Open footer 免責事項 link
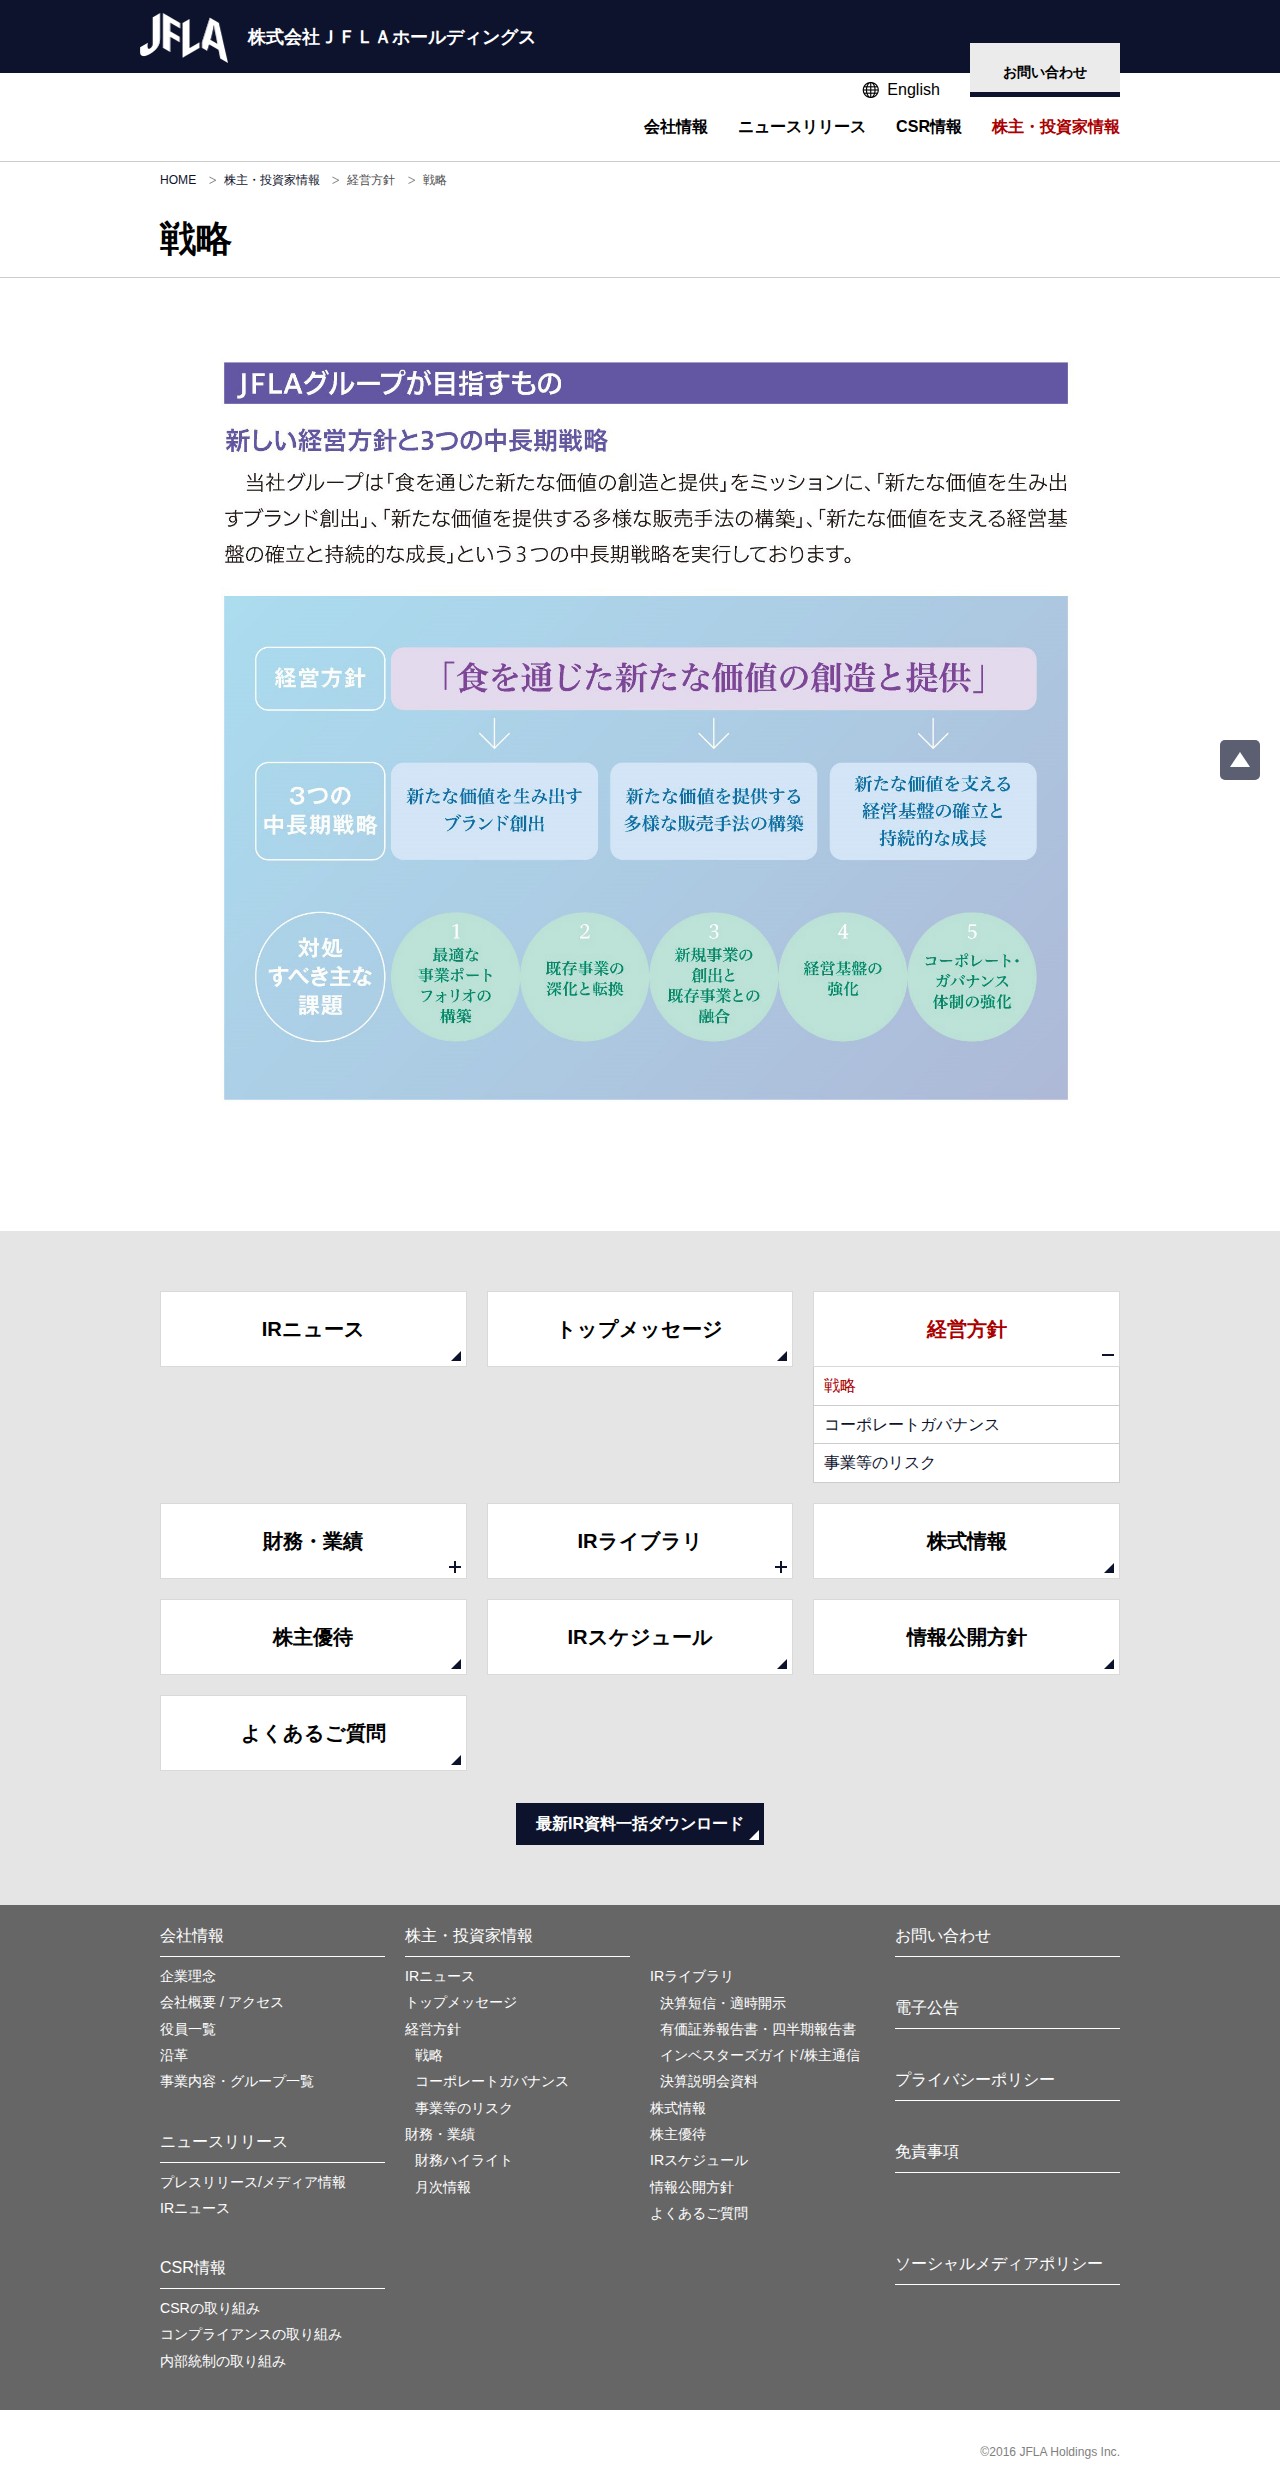1280x2483 pixels. tap(927, 2152)
